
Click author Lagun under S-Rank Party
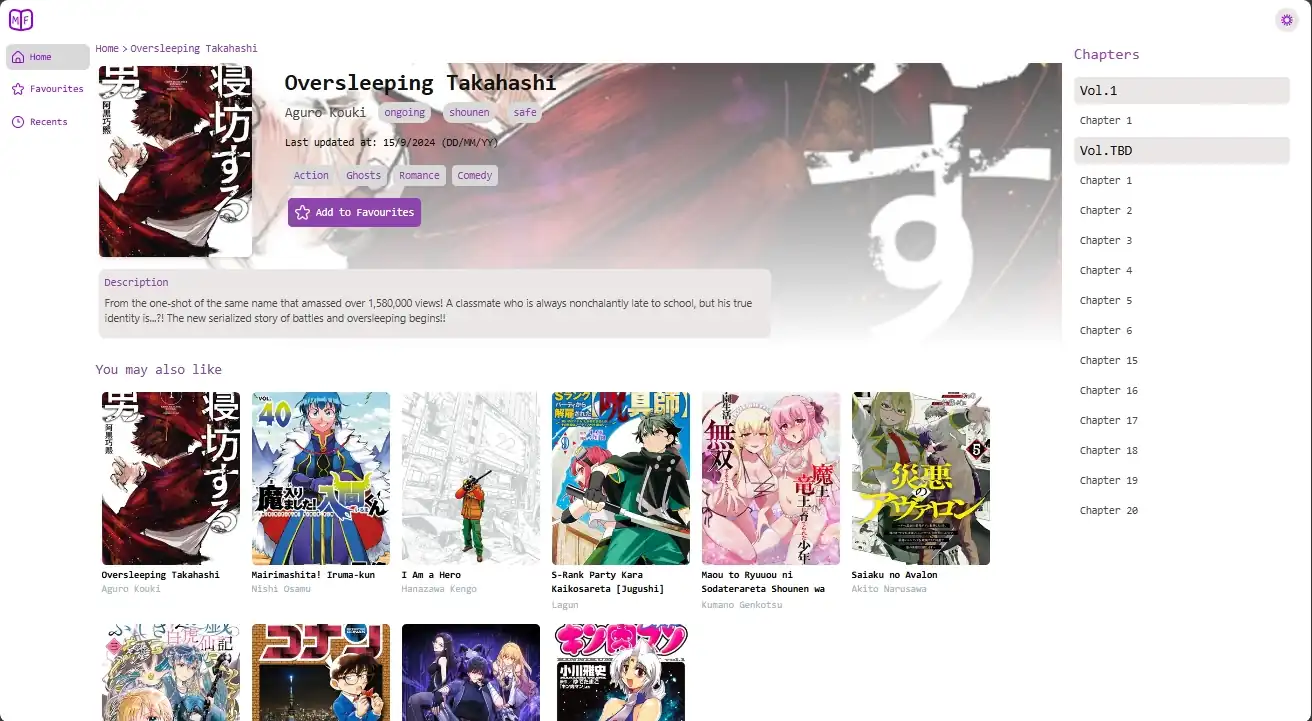[565, 604]
